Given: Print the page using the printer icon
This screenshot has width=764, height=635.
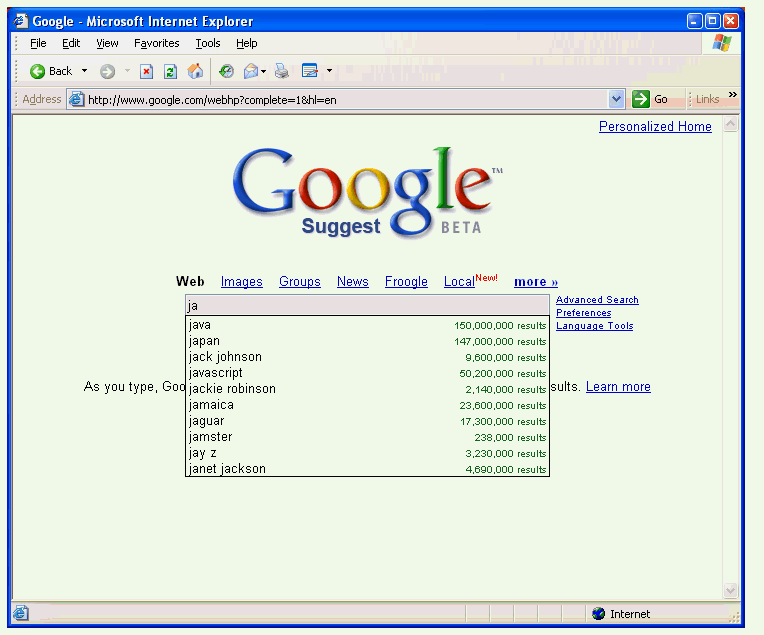Looking at the screenshot, I should click(x=282, y=71).
